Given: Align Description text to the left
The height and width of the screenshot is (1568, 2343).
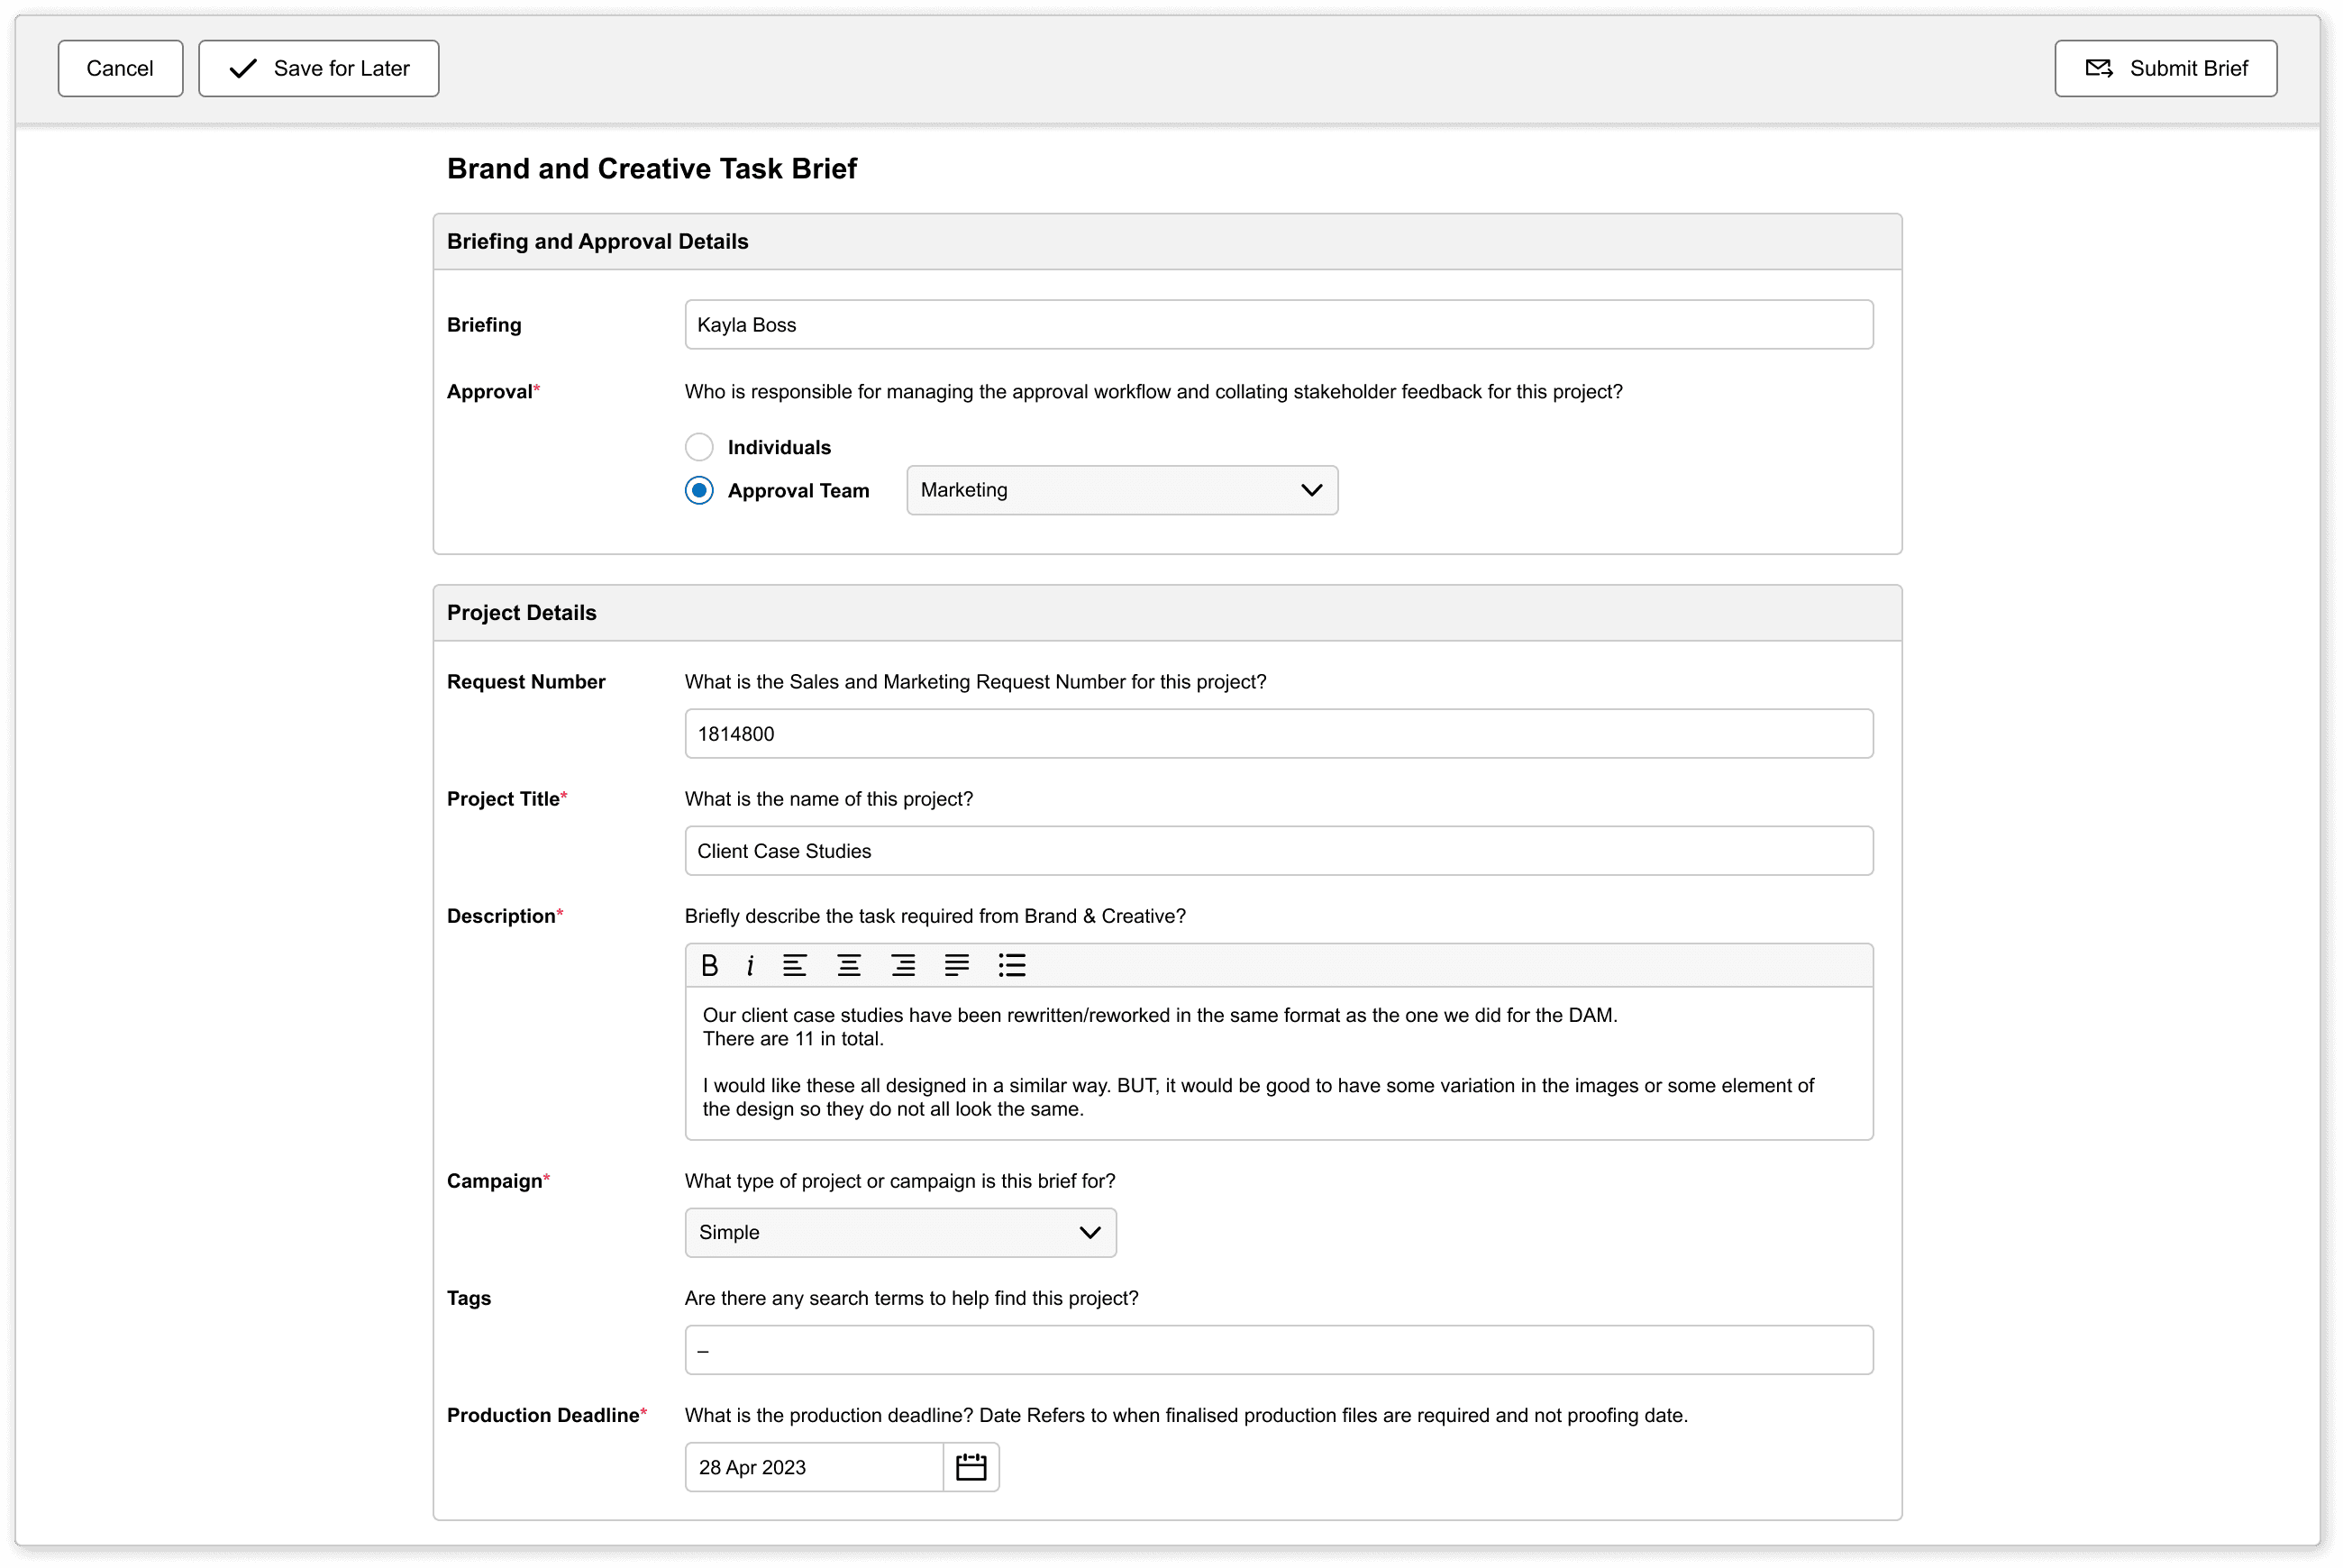Looking at the screenshot, I should (x=795, y=965).
